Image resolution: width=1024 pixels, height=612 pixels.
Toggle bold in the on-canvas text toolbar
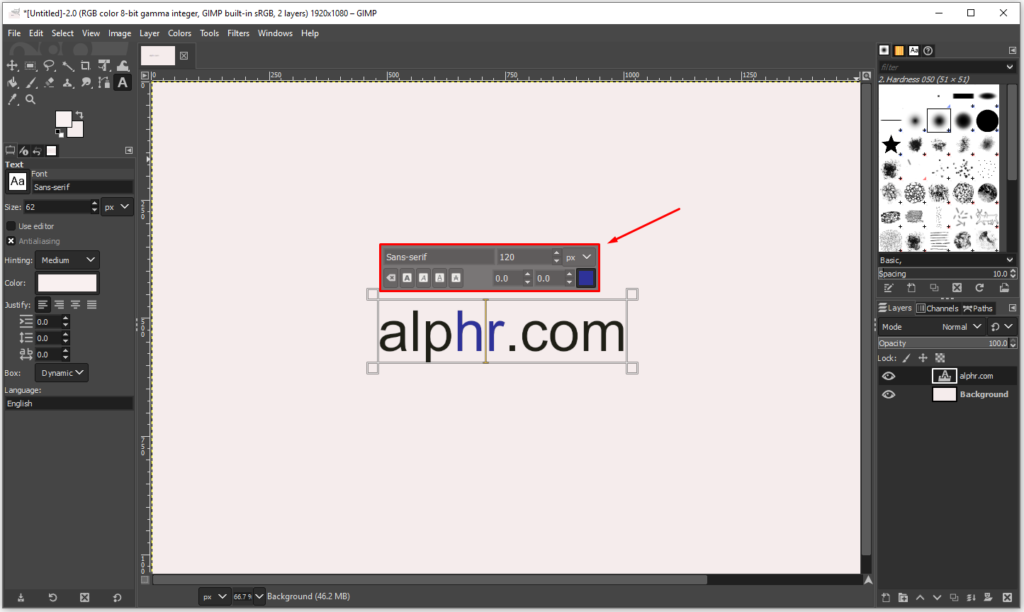click(407, 278)
